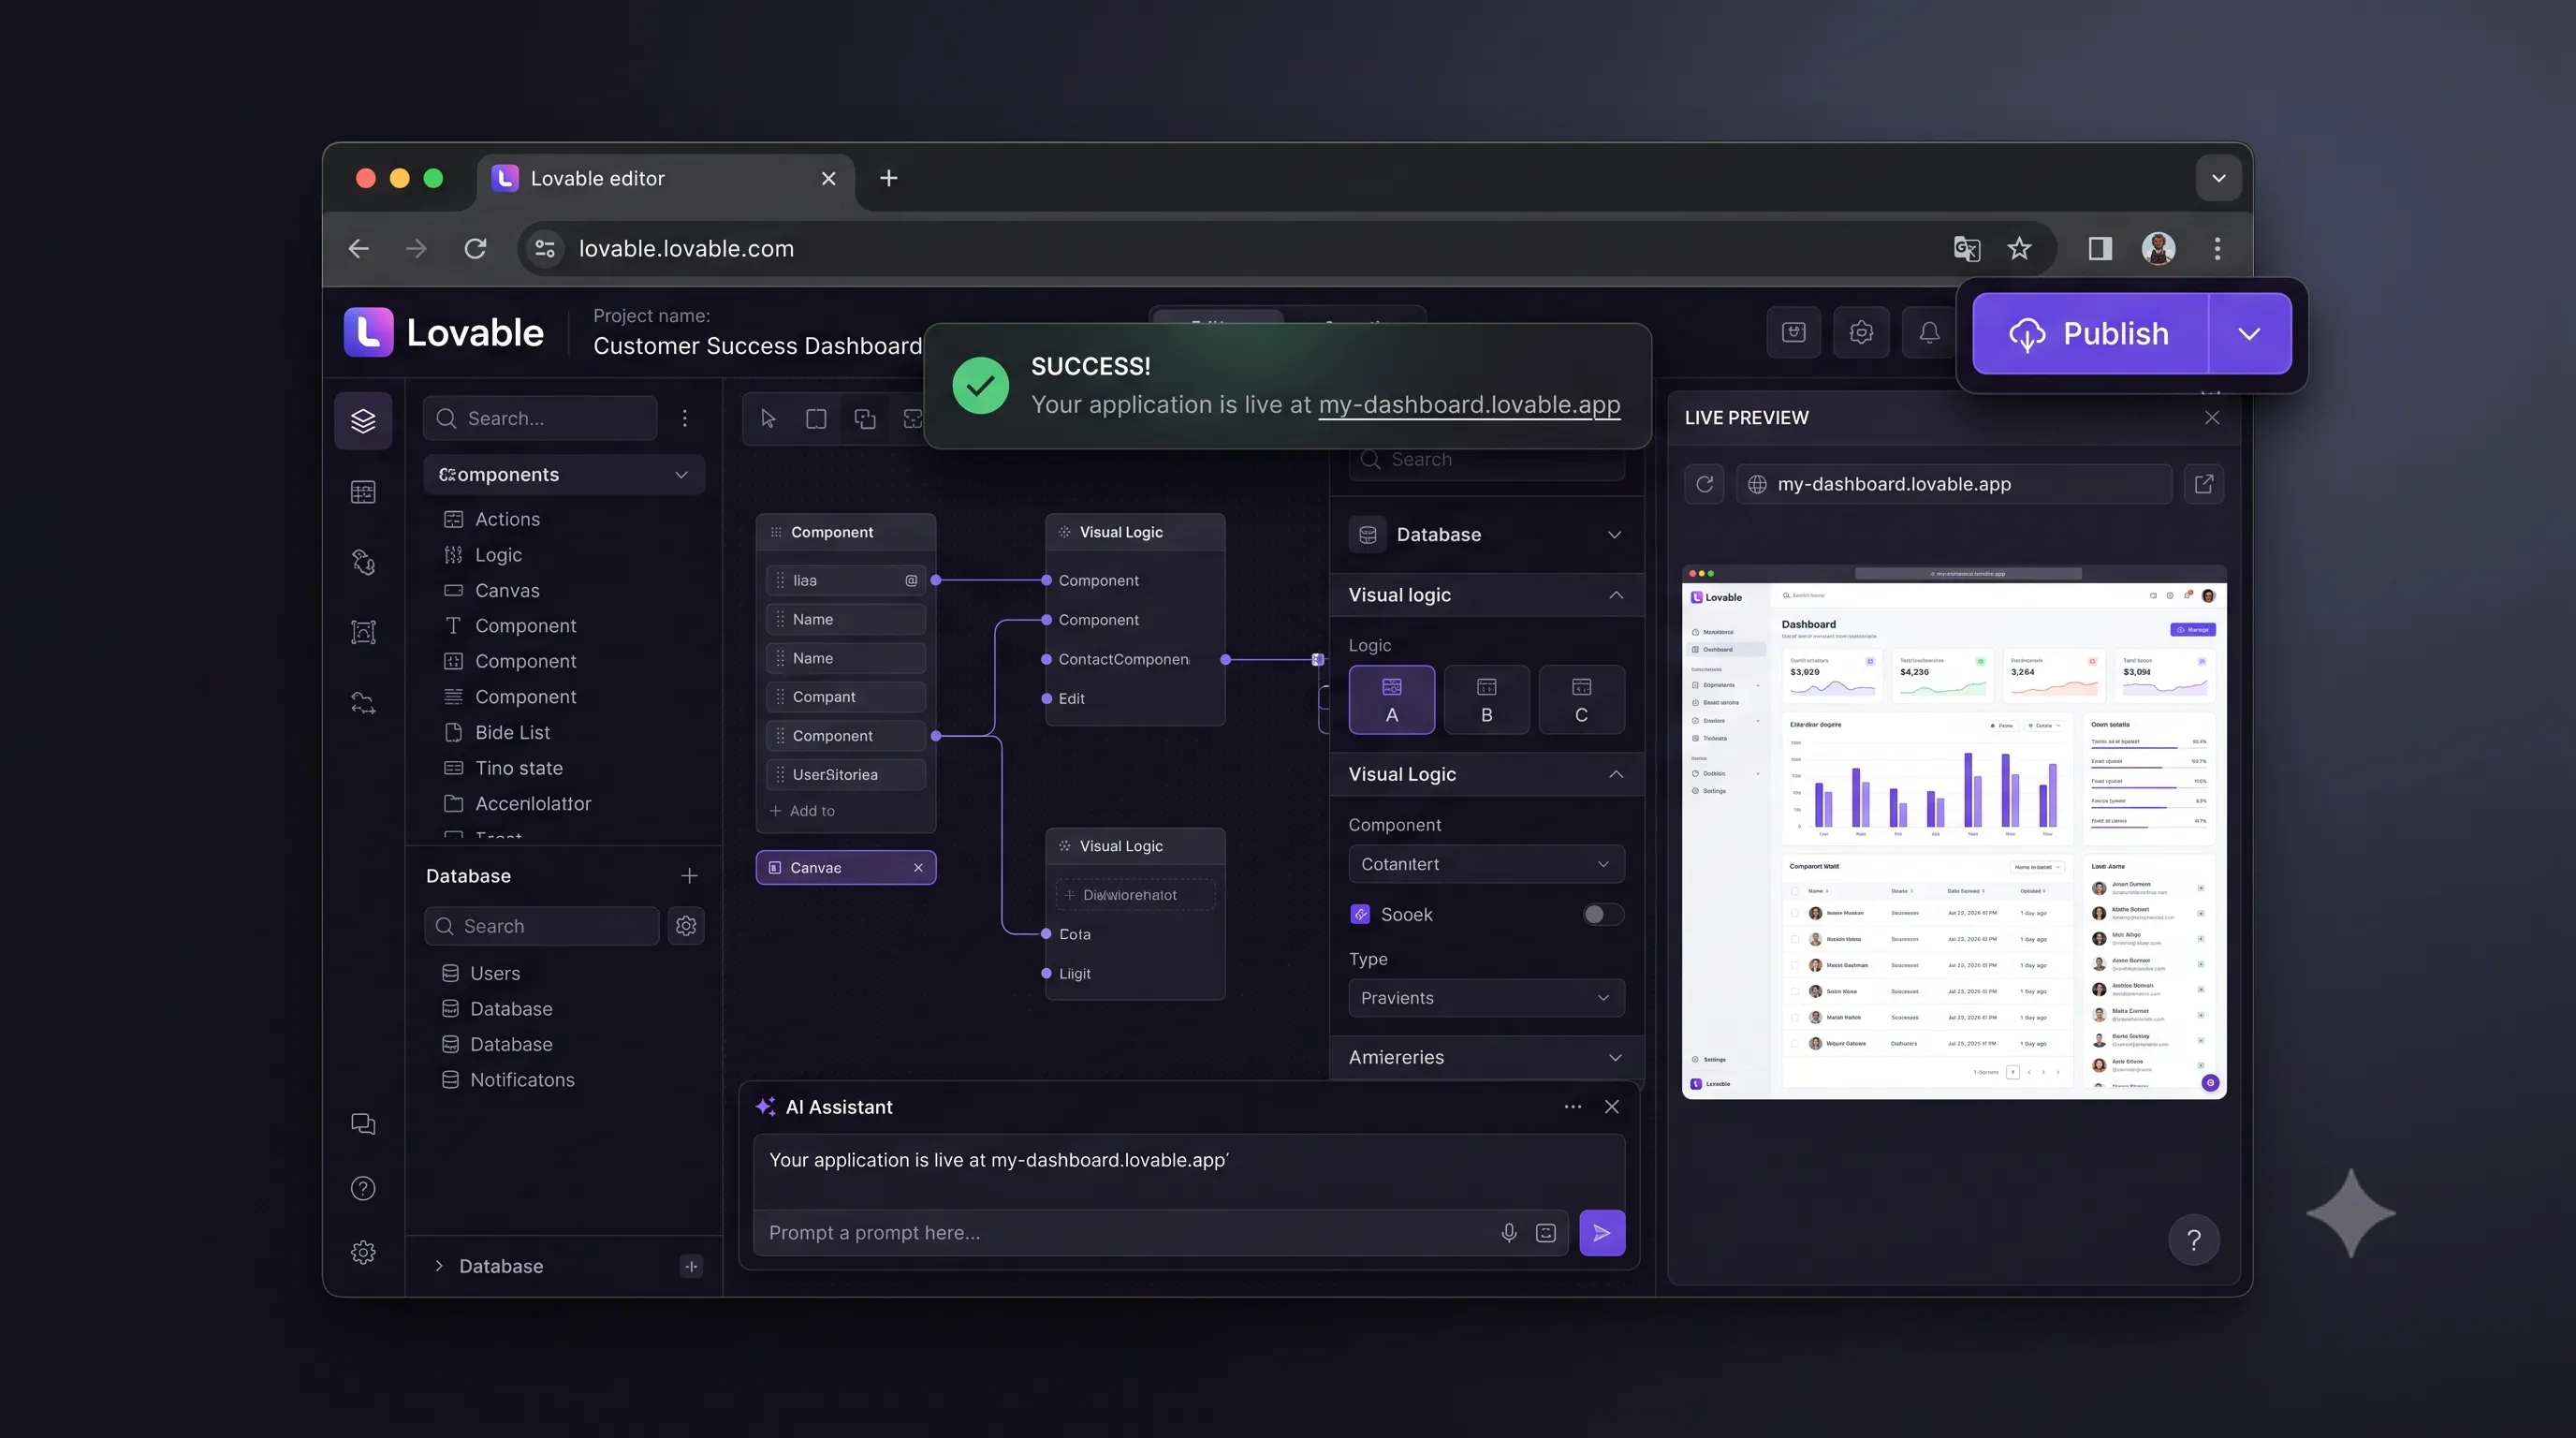The image size is (2576, 1438).
Task: Select the duplicate layers tool
Action: click(x=865, y=419)
